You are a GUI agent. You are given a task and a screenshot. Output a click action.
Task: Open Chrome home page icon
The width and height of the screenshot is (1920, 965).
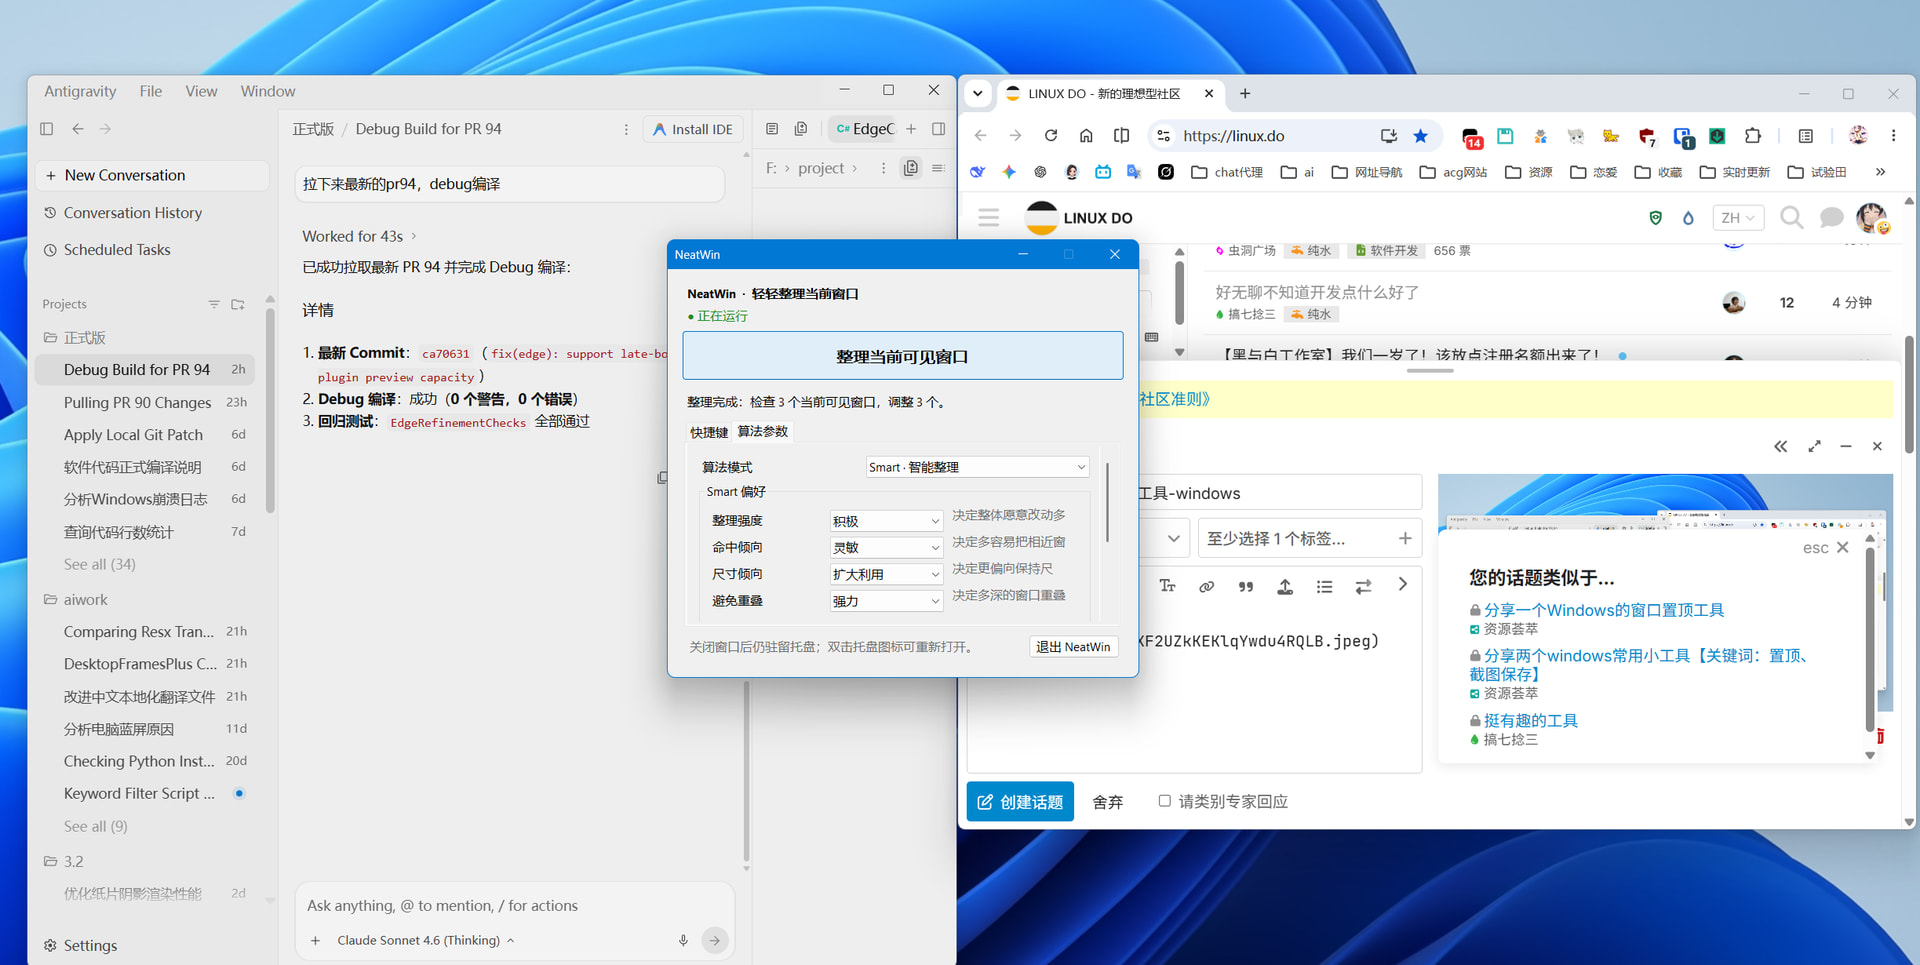tap(1086, 136)
